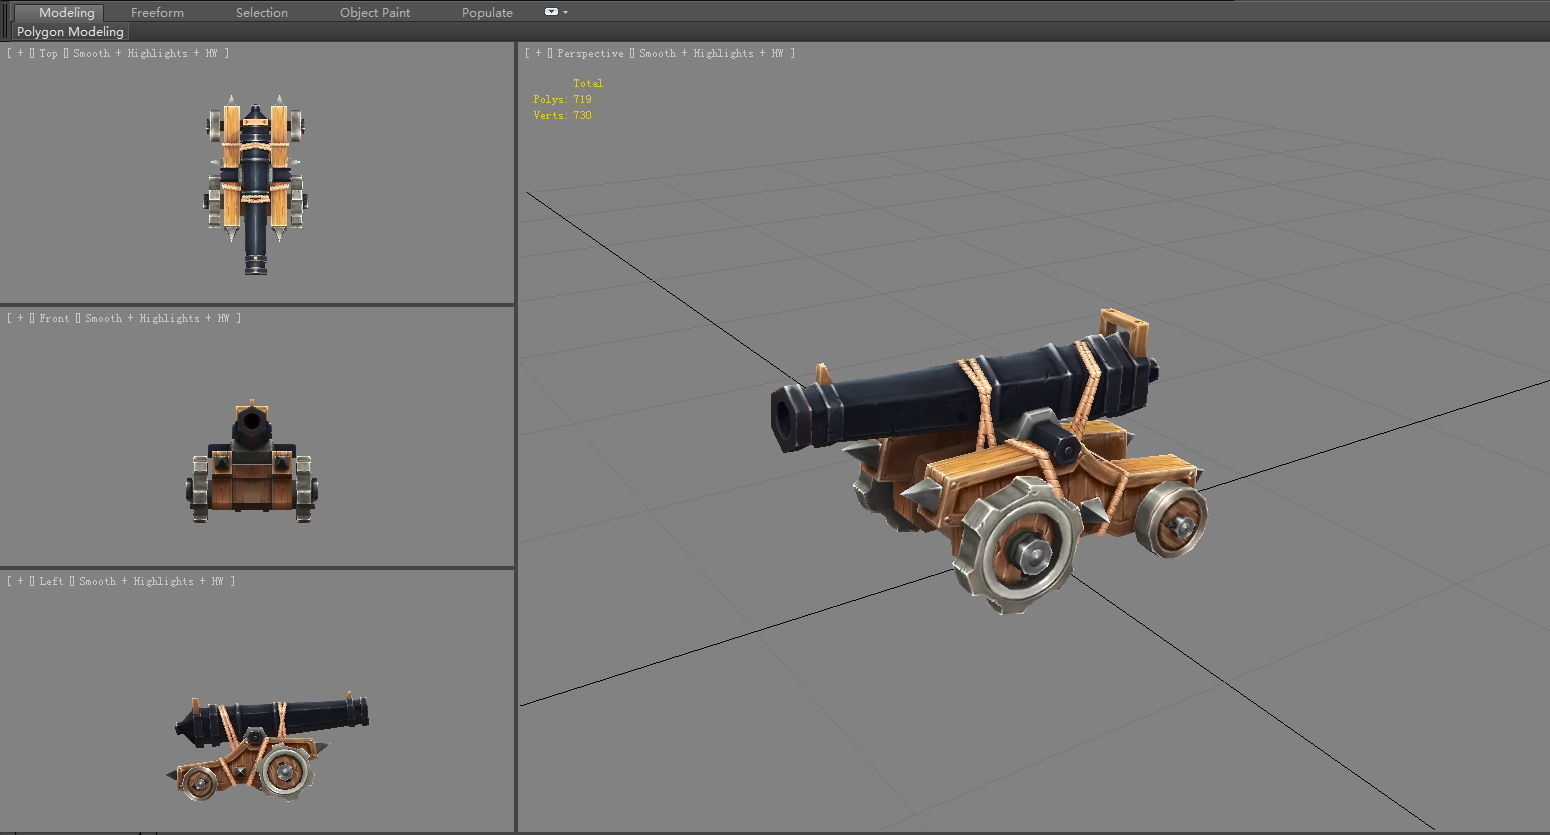Click the 'Verts: 730' statistic
This screenshot has width=1550, height=835.
pyautogui.click(x=563, y=115)
